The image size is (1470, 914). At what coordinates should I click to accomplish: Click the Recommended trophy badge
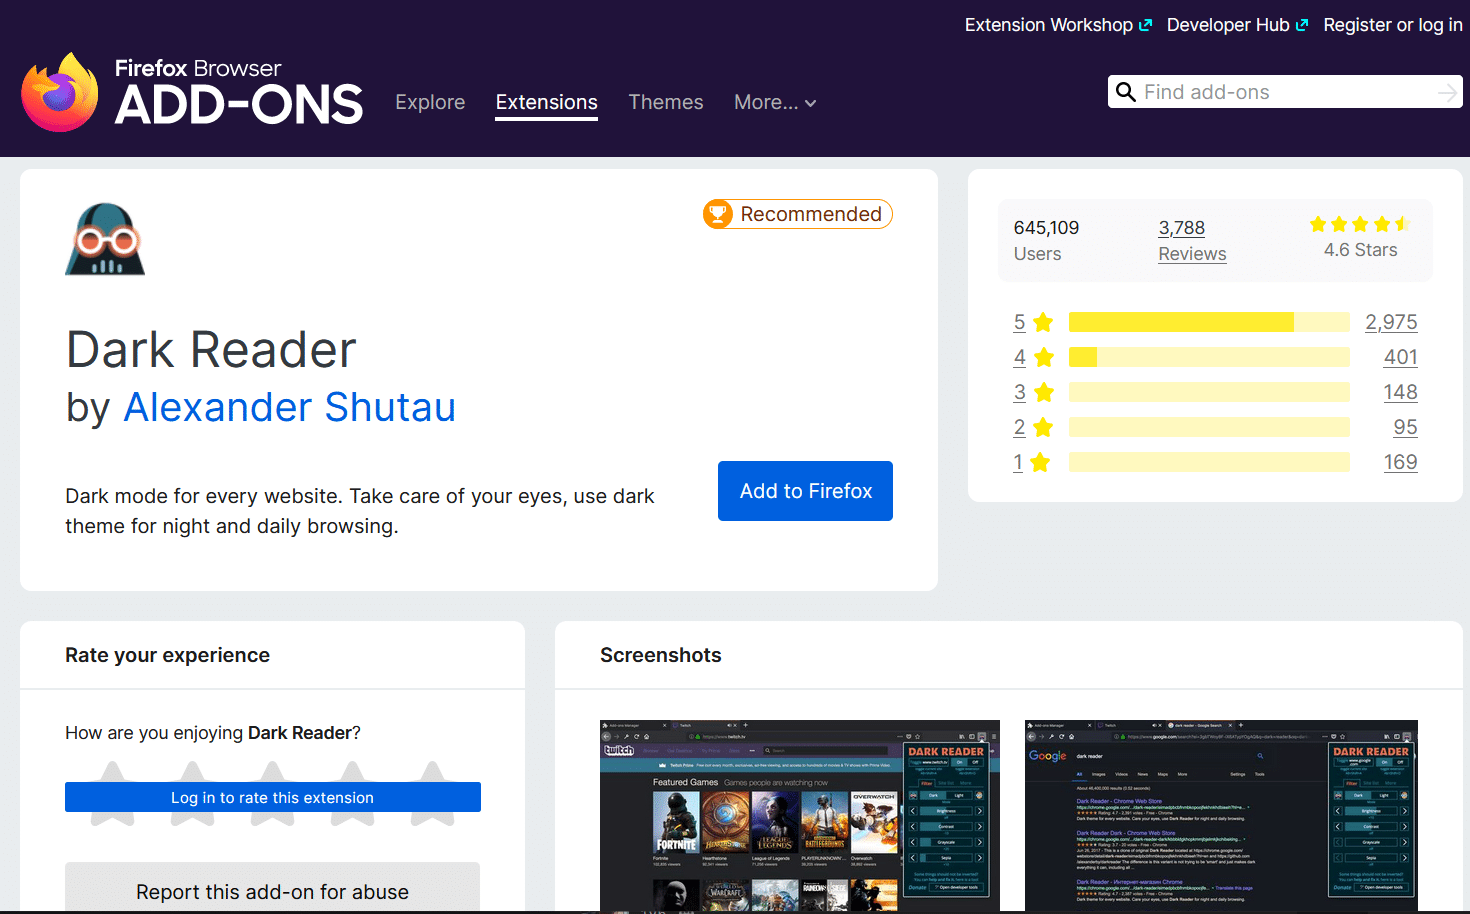[x=718, y=213]
